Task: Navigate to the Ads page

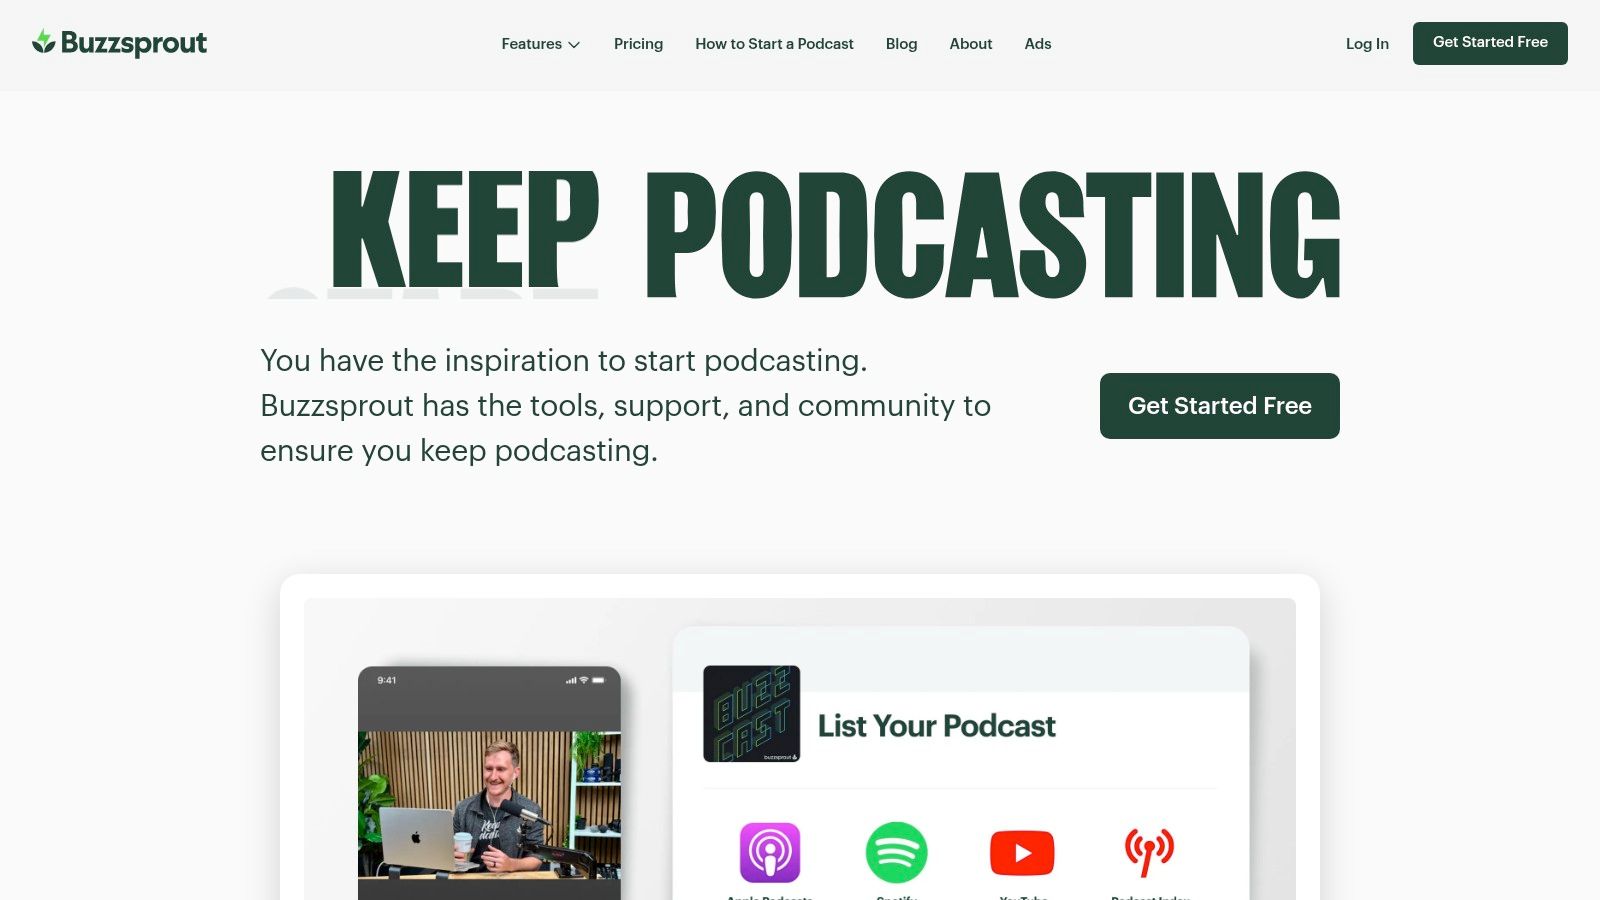Action: click(x=1038, y=44)
